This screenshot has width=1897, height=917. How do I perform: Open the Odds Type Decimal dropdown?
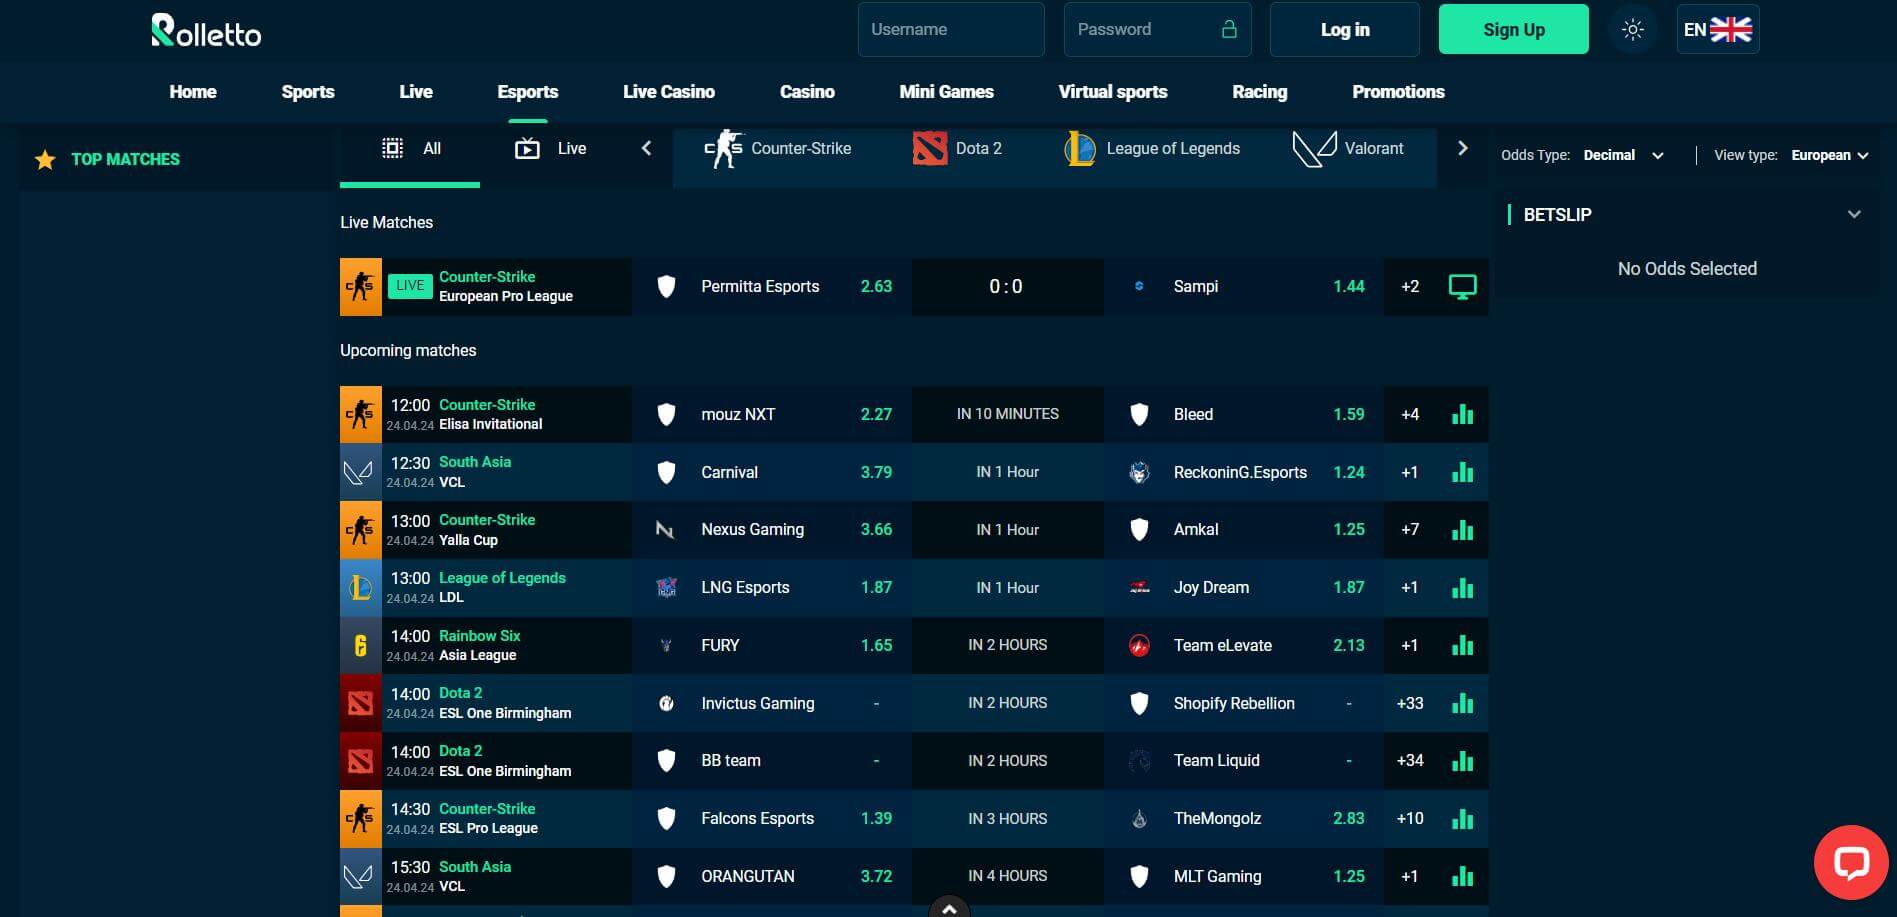(x=1624, y=155)
